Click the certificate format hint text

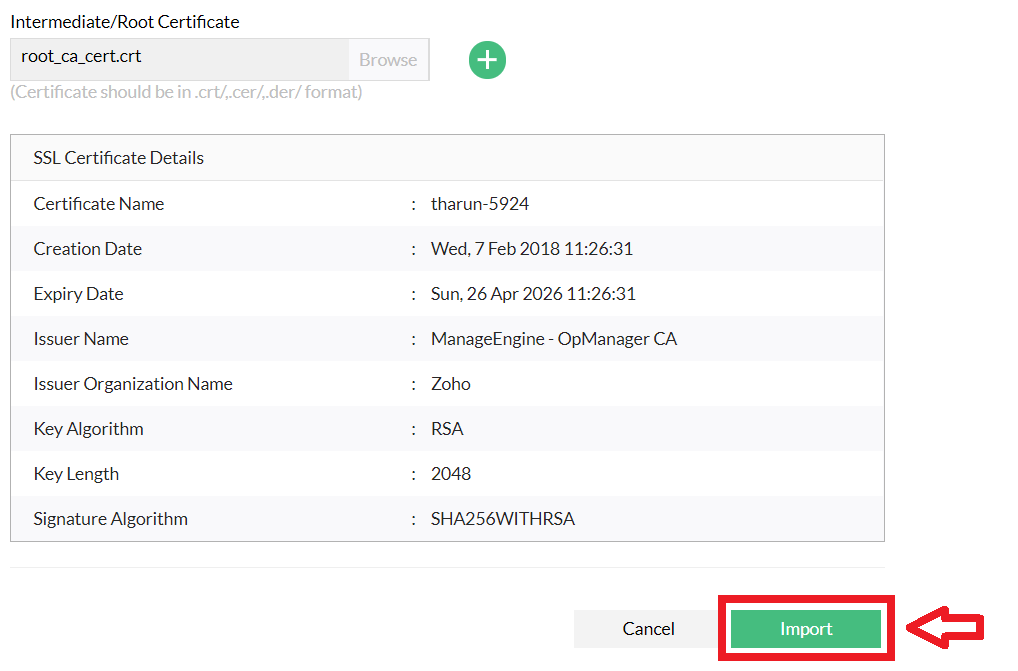click(185, 91)
